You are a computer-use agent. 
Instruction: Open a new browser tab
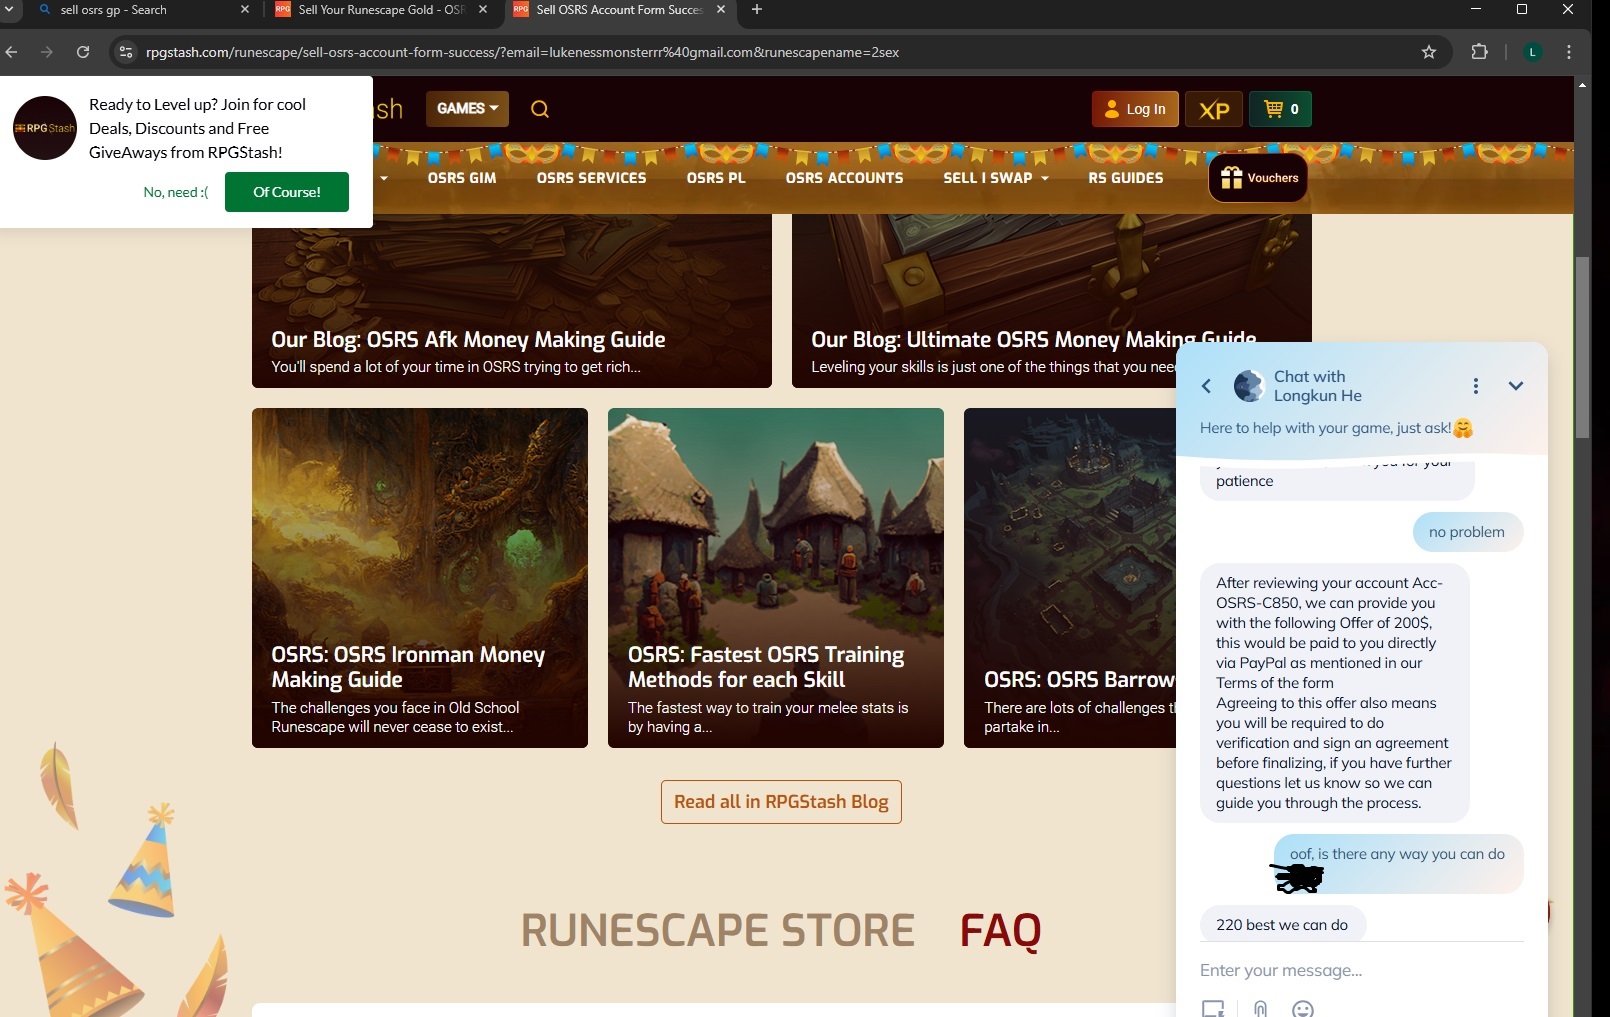point(757,9)
